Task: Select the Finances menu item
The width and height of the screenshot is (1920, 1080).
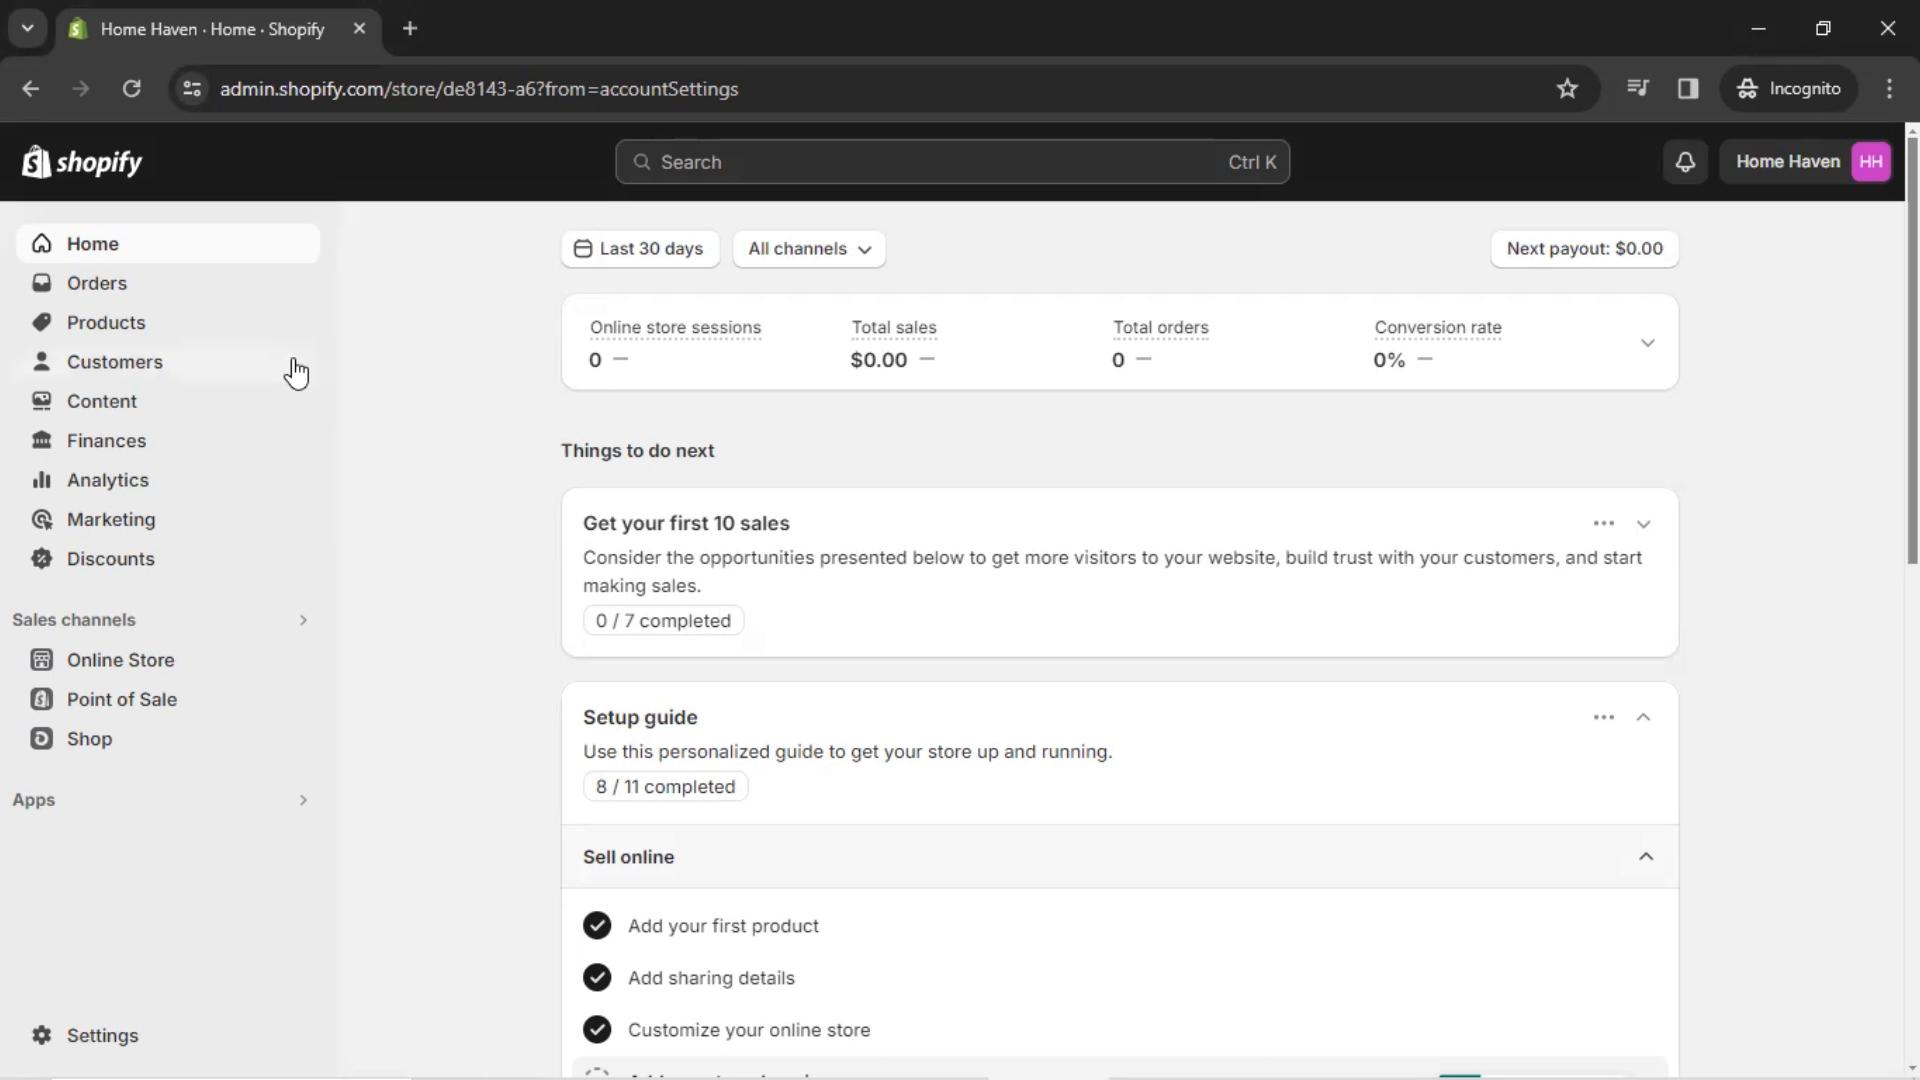Action: click(105, 440)
